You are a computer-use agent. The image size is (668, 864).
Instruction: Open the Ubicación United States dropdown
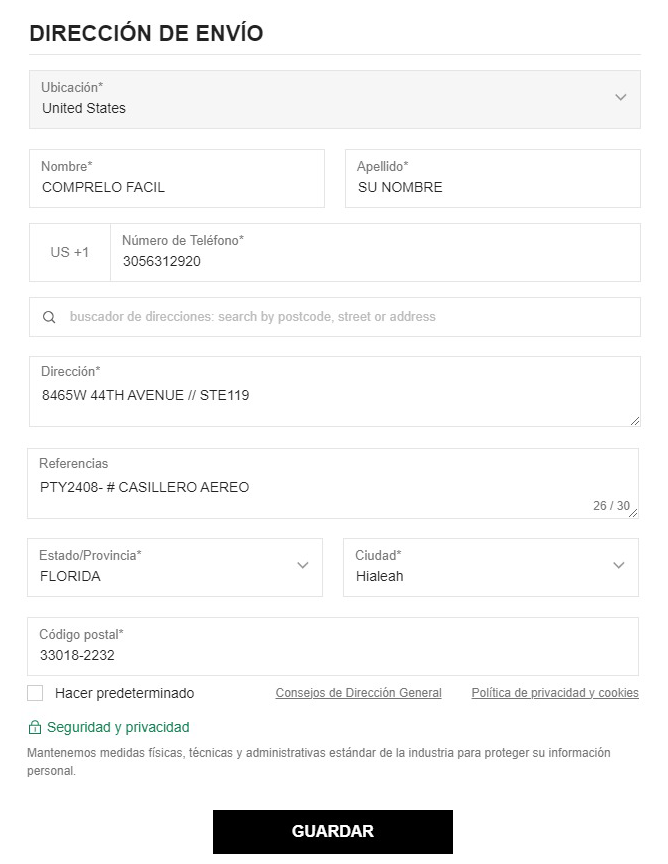tap(335, 100)
